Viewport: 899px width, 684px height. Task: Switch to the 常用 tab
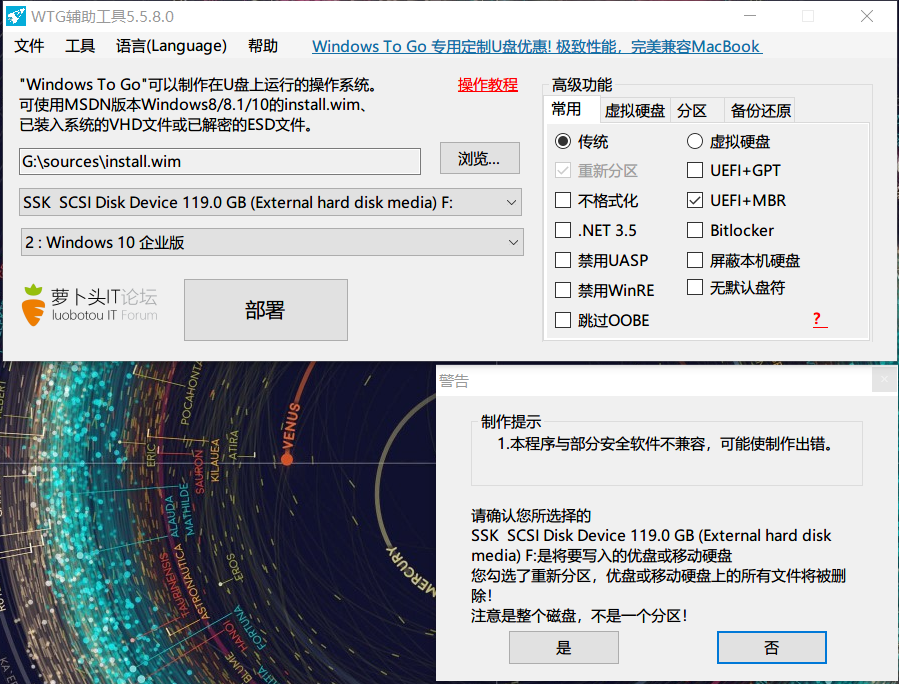pos(571,109)
